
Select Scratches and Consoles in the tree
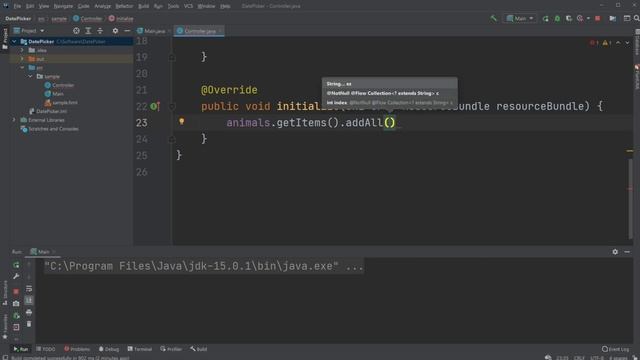click(49, 129)
